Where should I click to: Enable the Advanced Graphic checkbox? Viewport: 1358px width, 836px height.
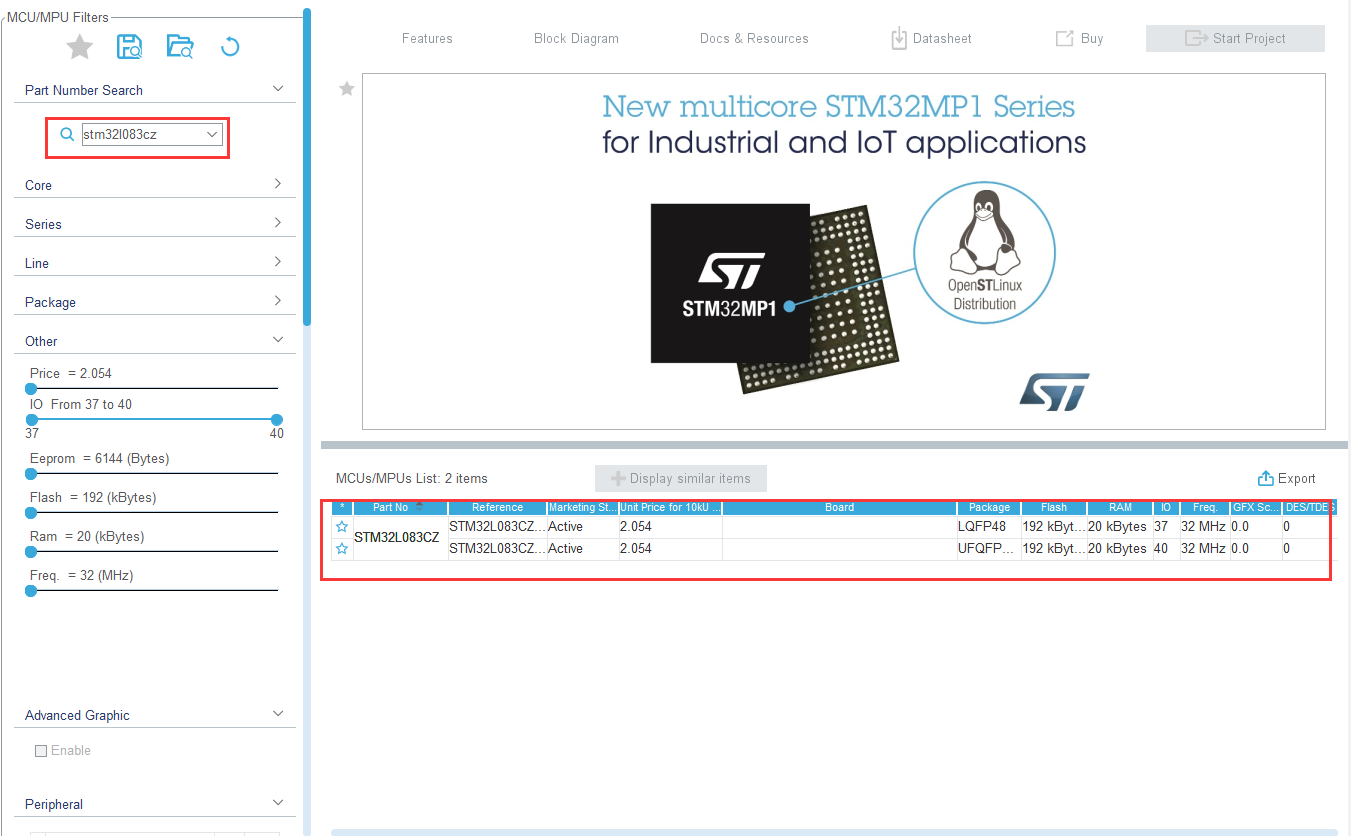pyautogui.click(x=41, y=750)
